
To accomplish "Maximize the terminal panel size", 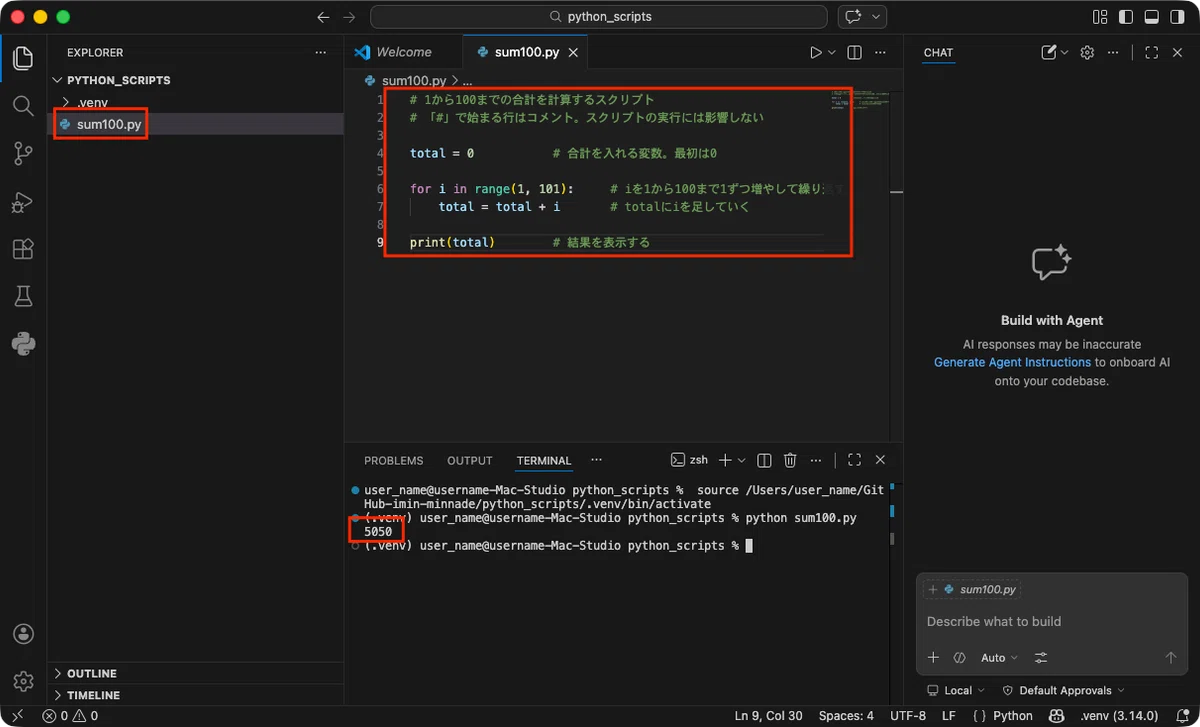I will click(854, 460).
